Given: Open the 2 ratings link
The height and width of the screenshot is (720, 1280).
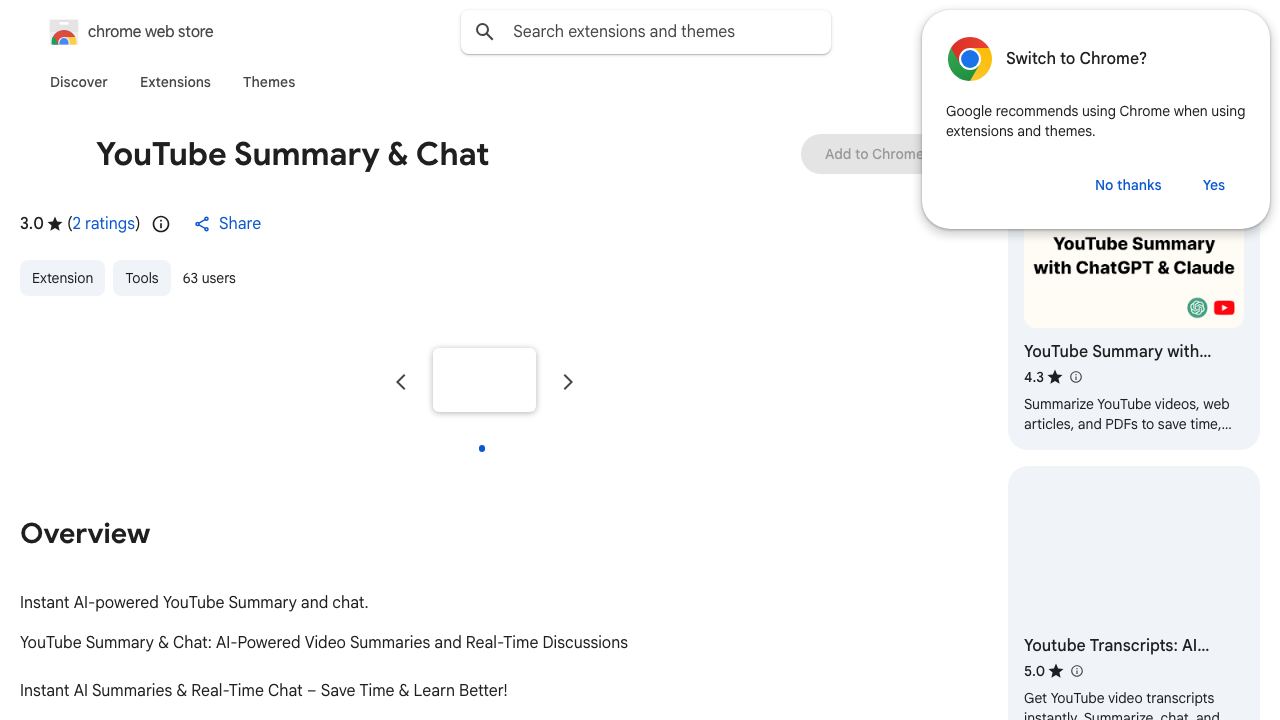Looking at the screenshot, I should (x=104, y=224).
